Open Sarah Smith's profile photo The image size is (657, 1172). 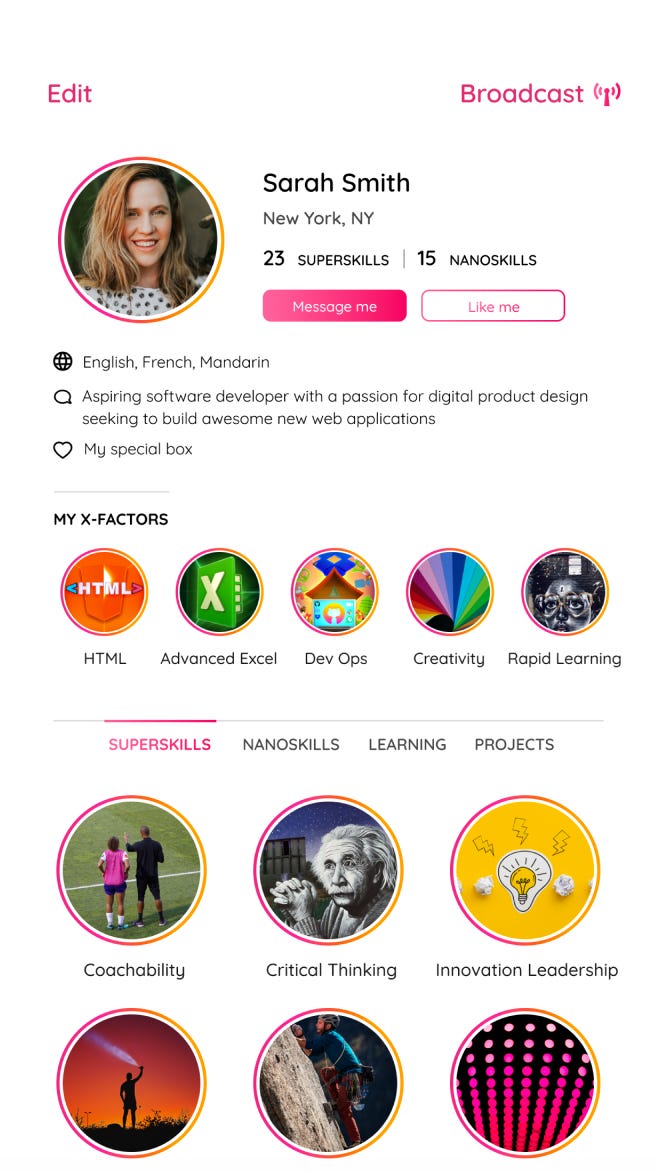coord(141,240)
